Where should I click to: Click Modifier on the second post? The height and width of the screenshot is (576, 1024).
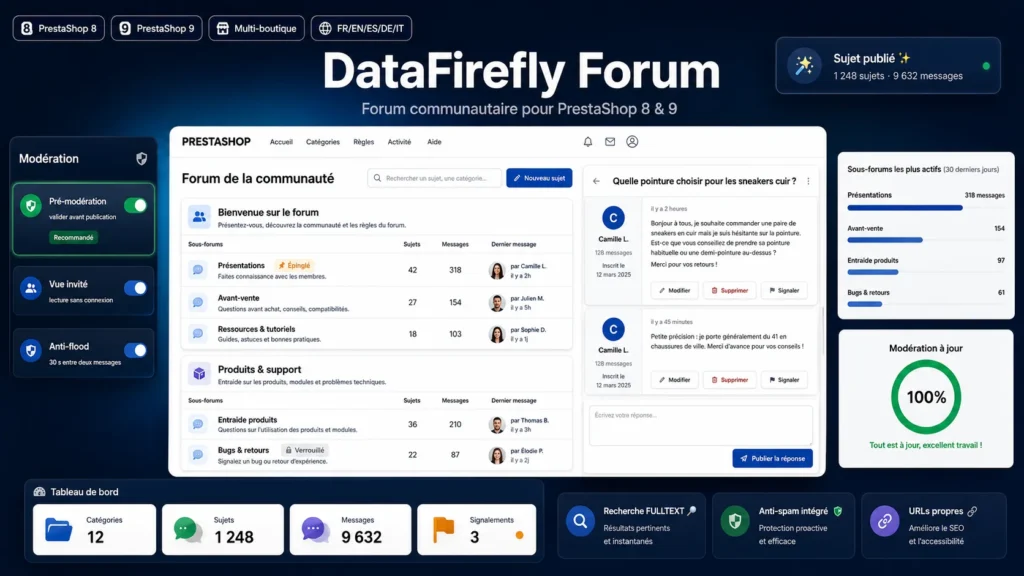pyautogui.click(x=675, y=380)
